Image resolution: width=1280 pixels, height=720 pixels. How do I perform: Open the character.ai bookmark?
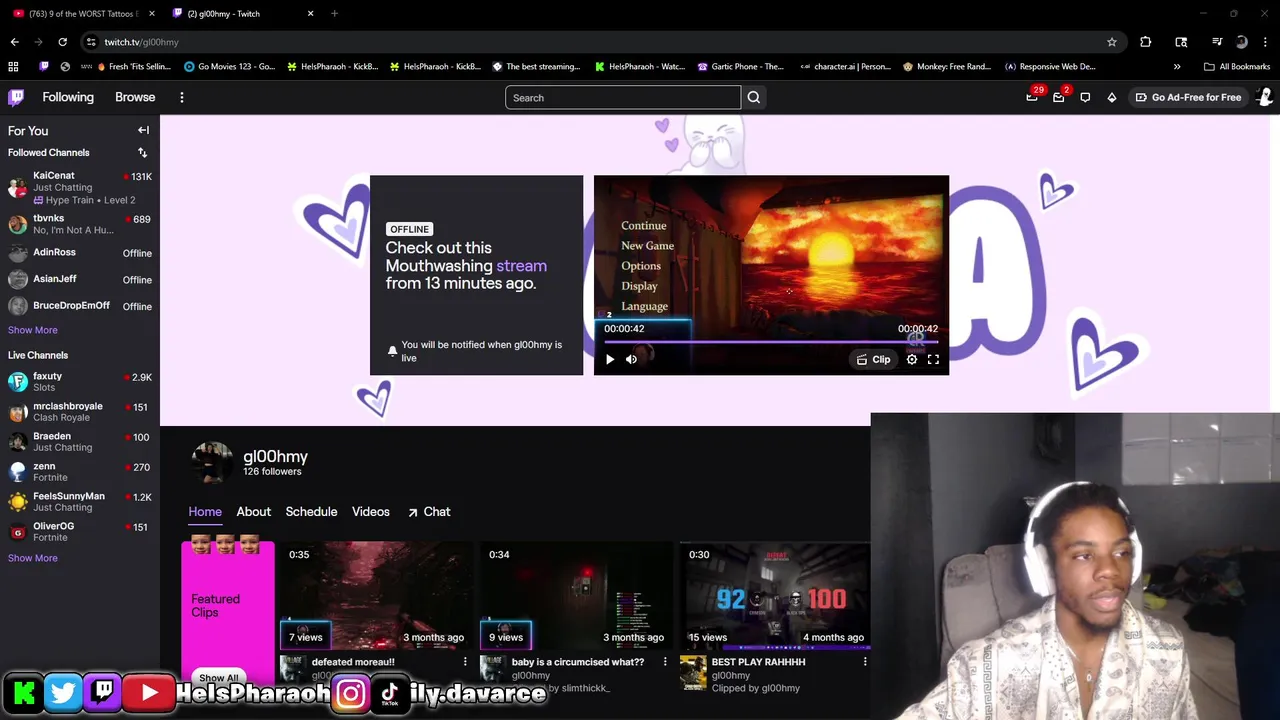pos(845,66)
